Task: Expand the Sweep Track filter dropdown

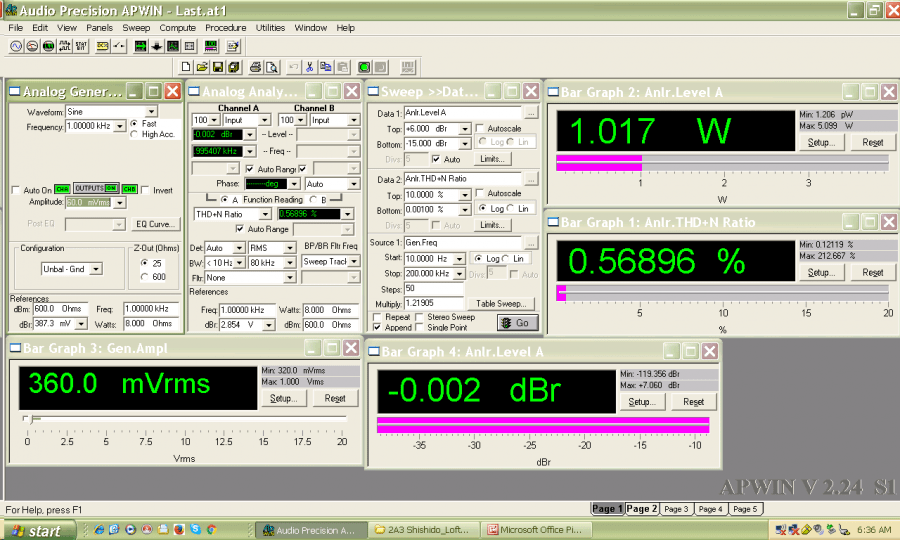Action: pyautogui.click(x=354, y=261)
